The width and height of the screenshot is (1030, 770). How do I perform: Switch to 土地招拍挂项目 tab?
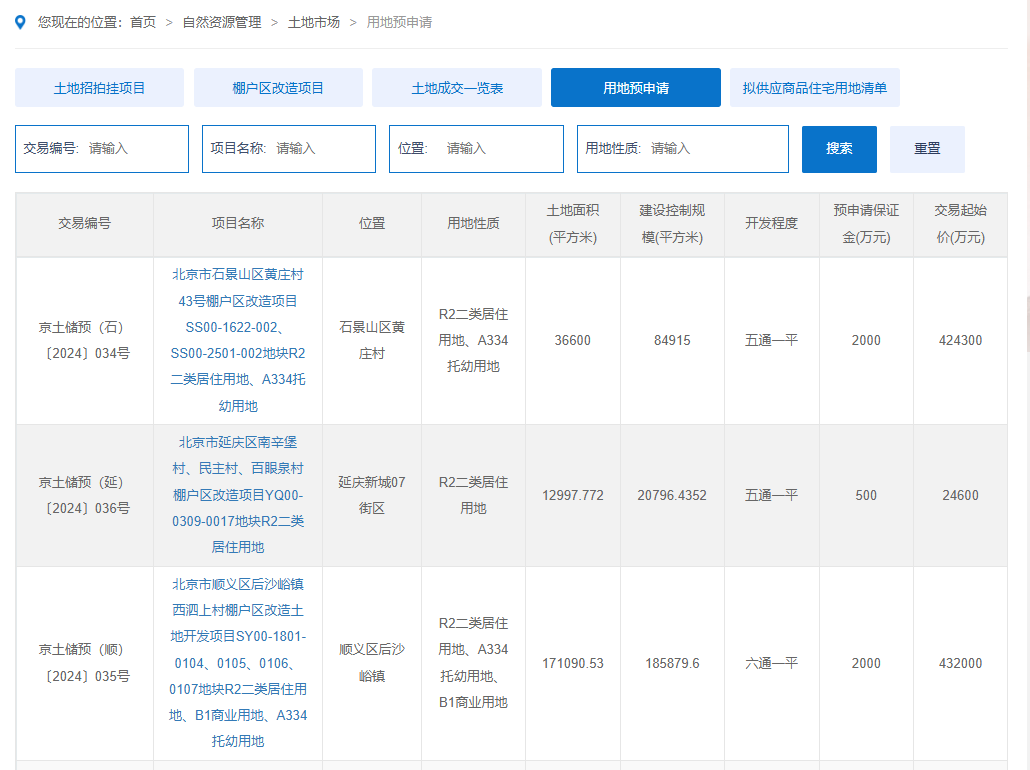99,88
